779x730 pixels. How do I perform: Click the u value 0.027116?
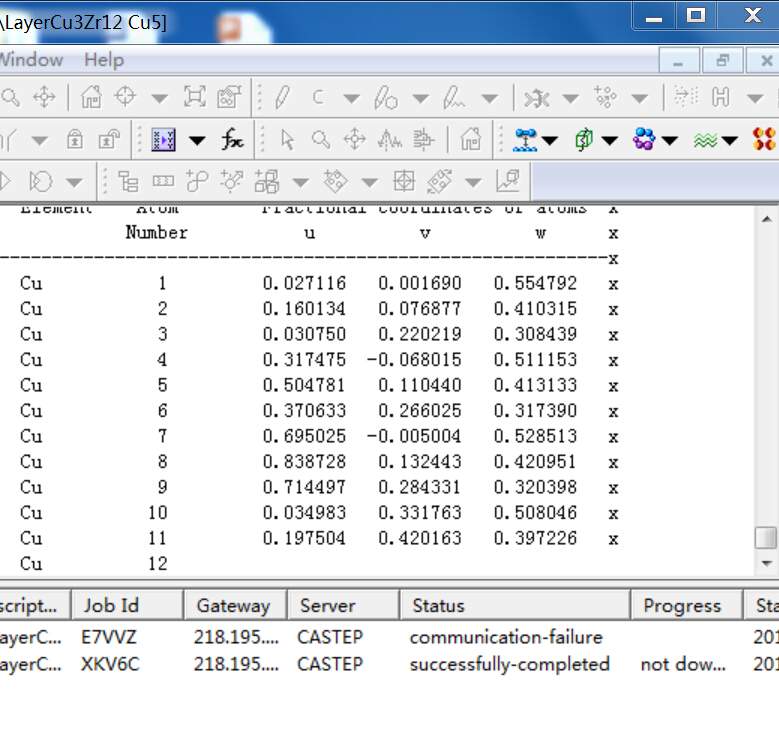click(304, 283)
